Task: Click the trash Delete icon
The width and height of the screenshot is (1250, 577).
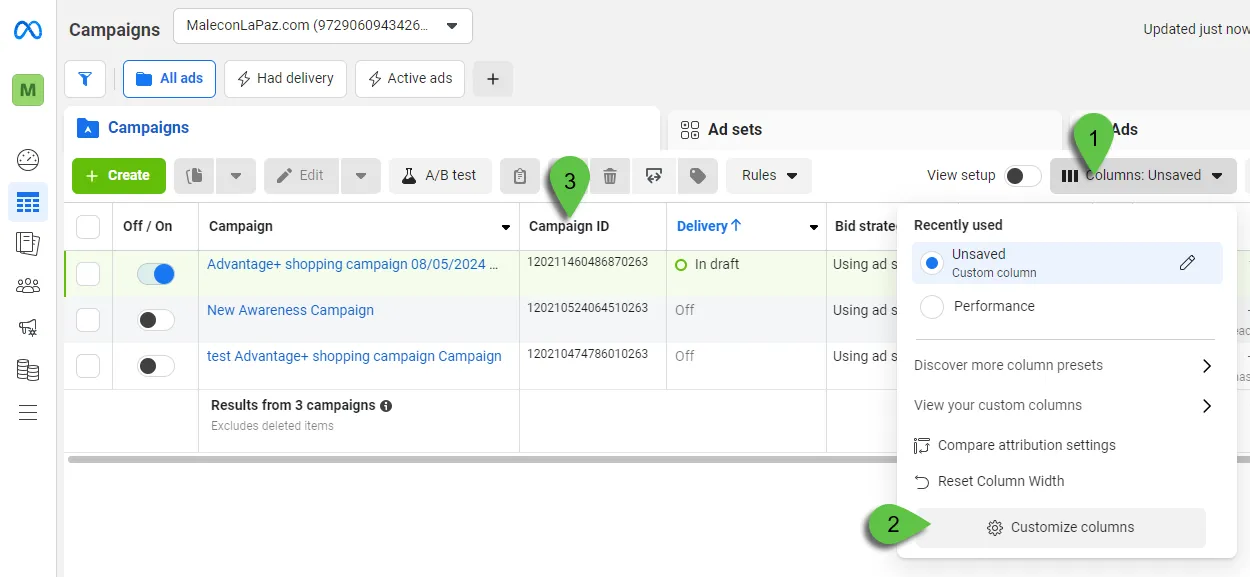Action: [610, 175]
